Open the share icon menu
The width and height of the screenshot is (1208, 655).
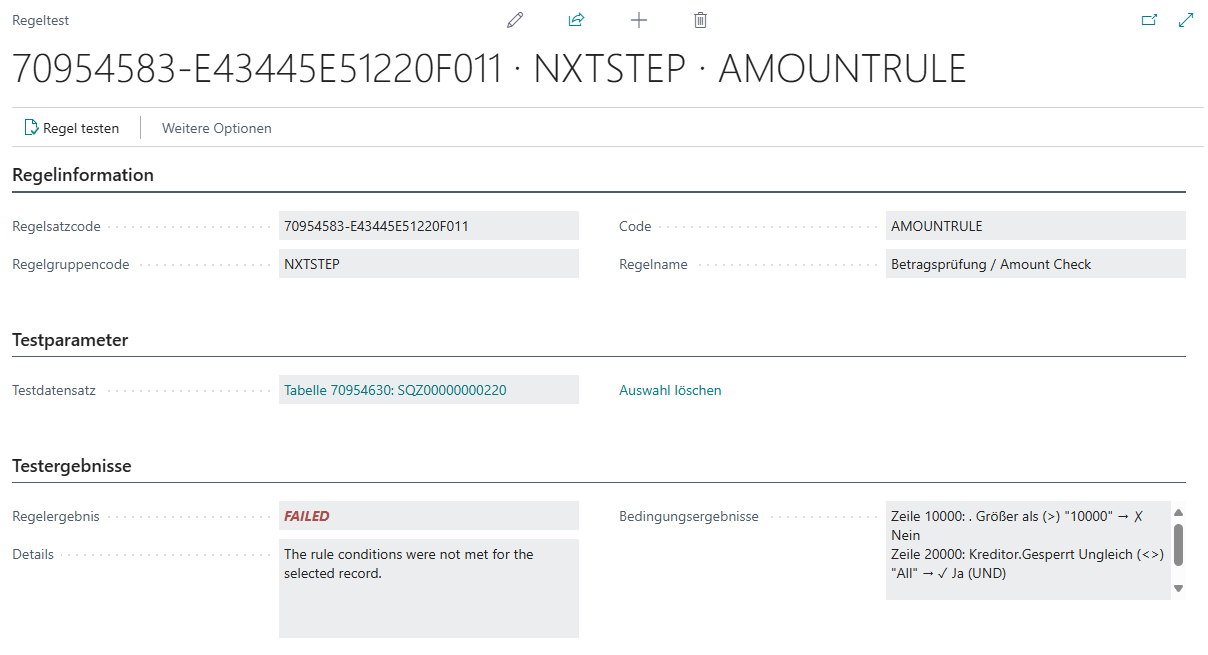click(x=576, y=20)
